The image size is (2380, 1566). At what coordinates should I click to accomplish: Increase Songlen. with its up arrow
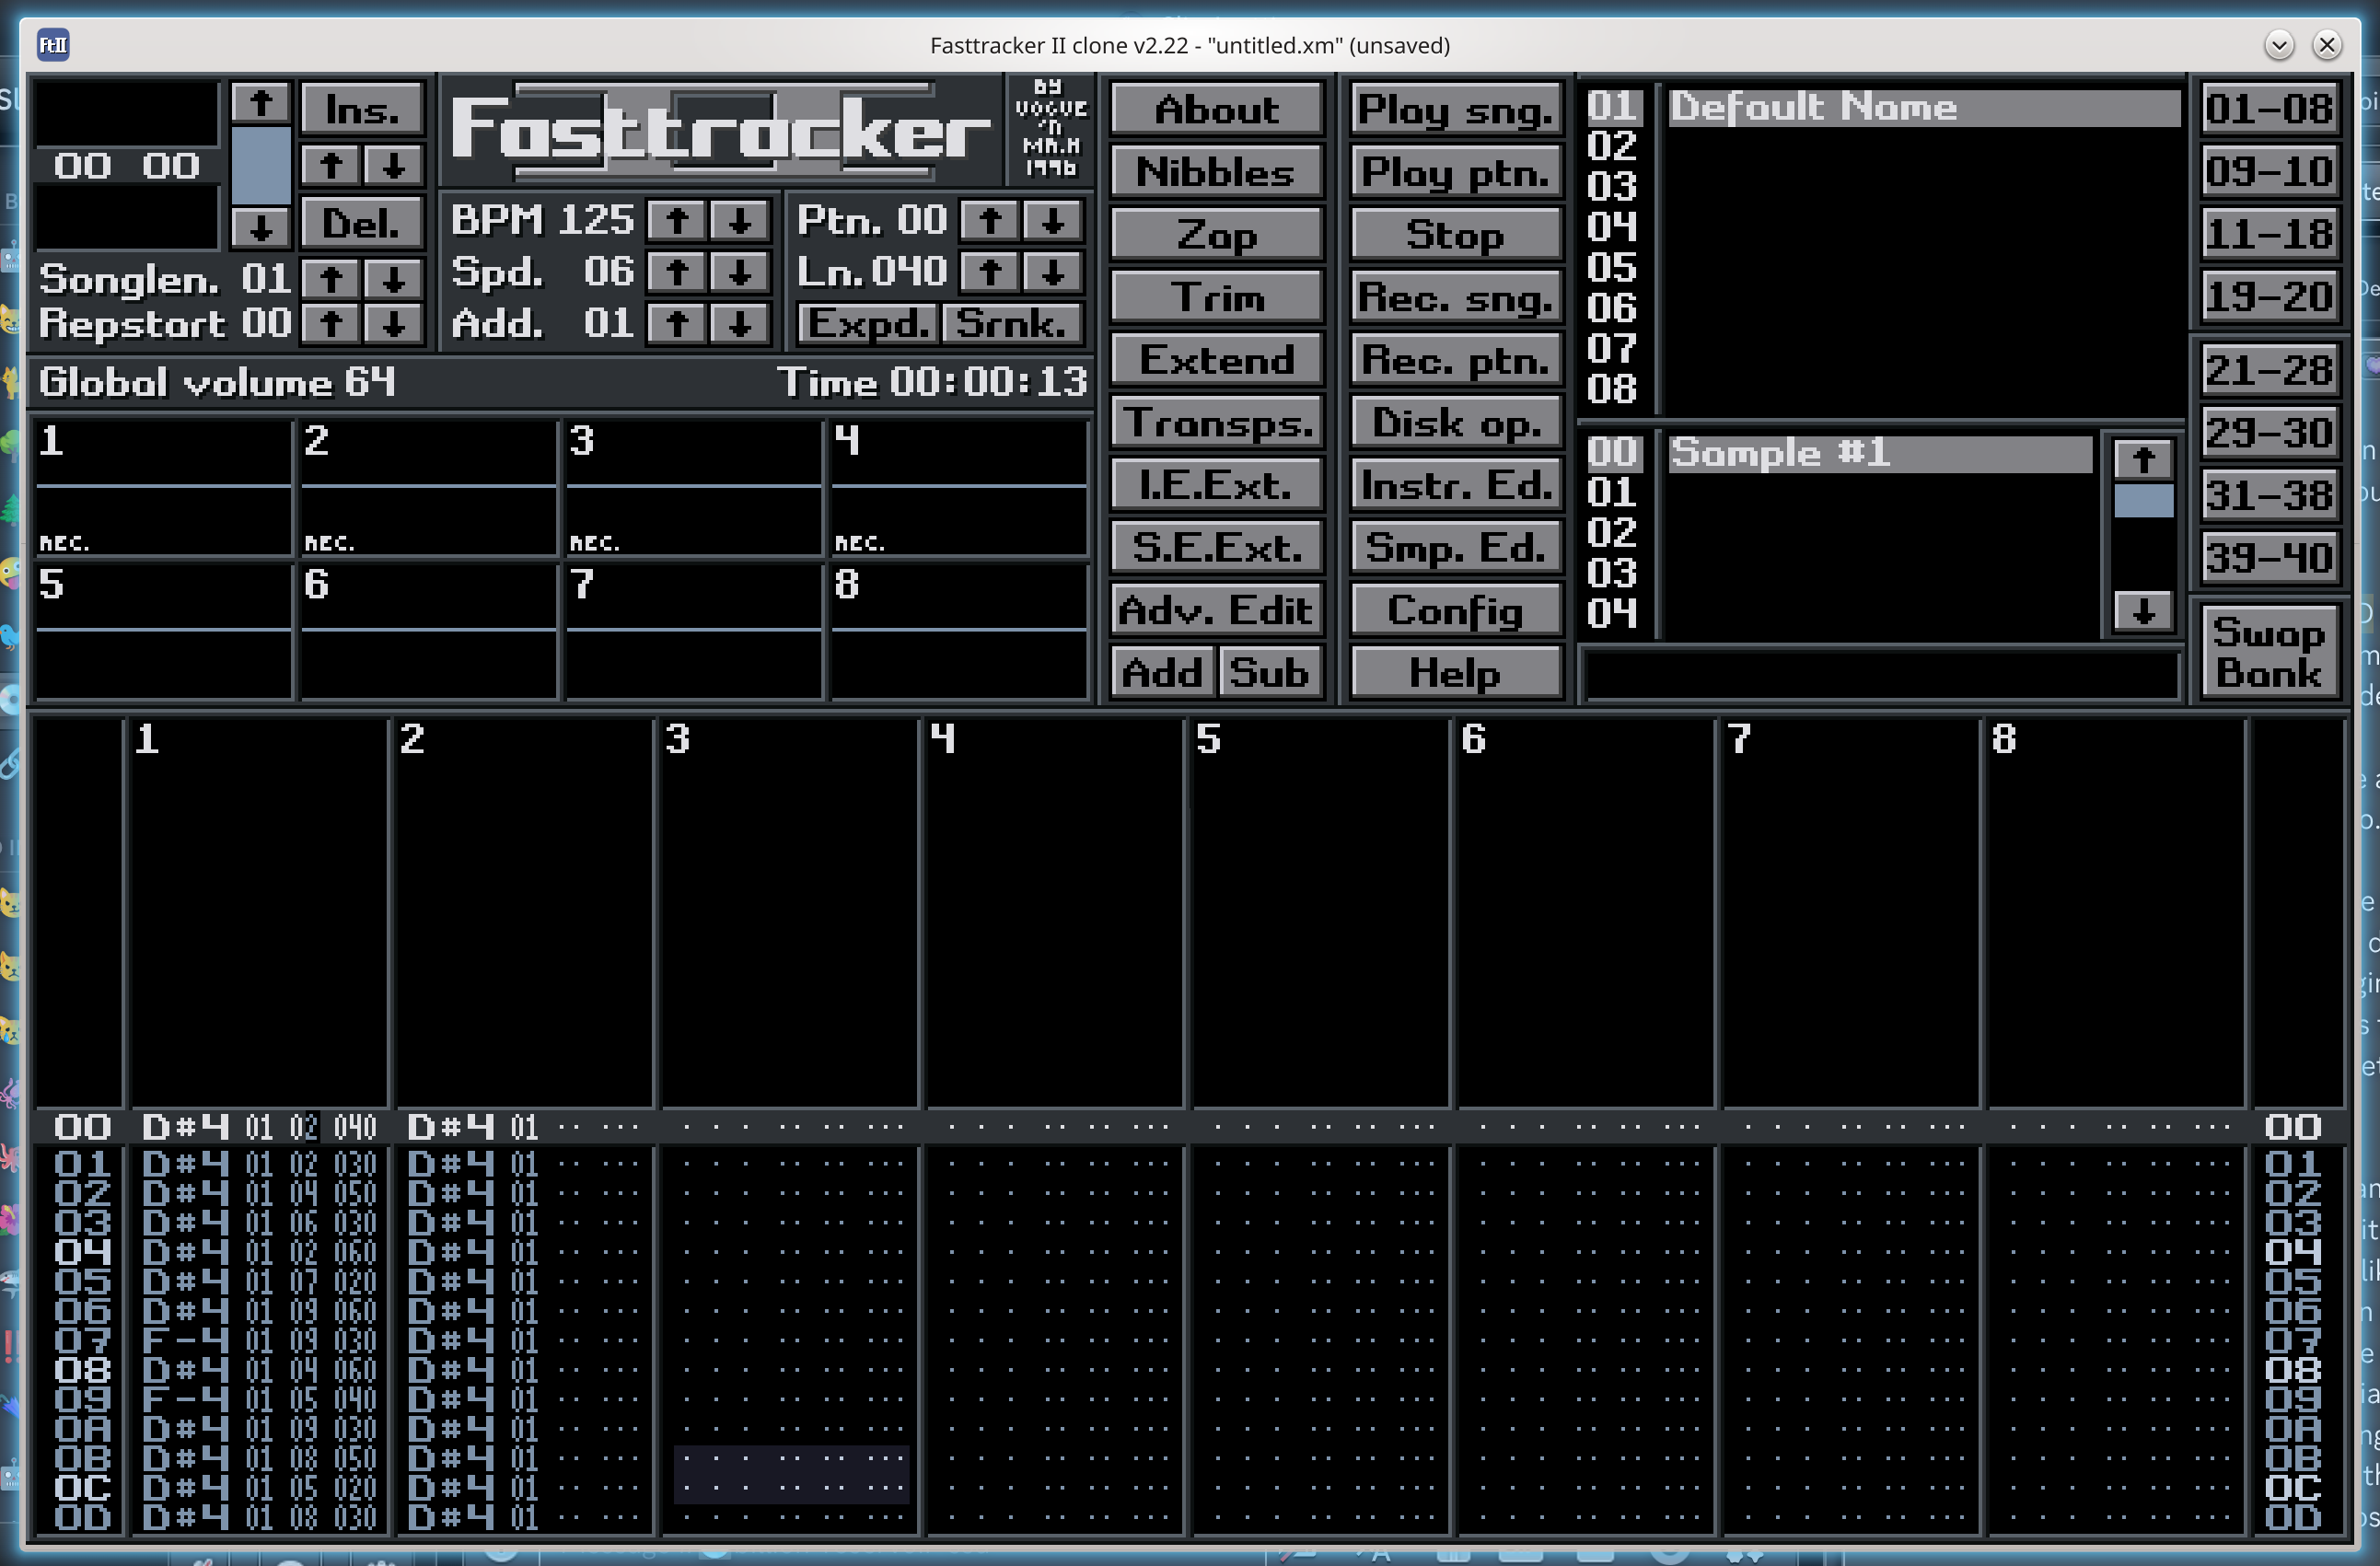pyautogui.click(x=331, y=279)
